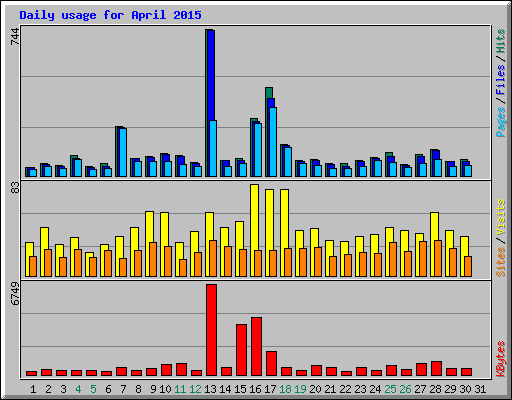Click the yellow visits bar for day 9
This screenshot has width=512, height=400.
click(x=149, y=227)
